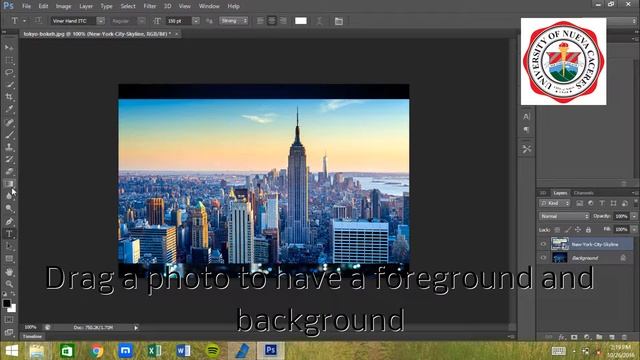Open blend mode Normal dropdown
Viewport: 640px width, 360px height.
(564, 216)
